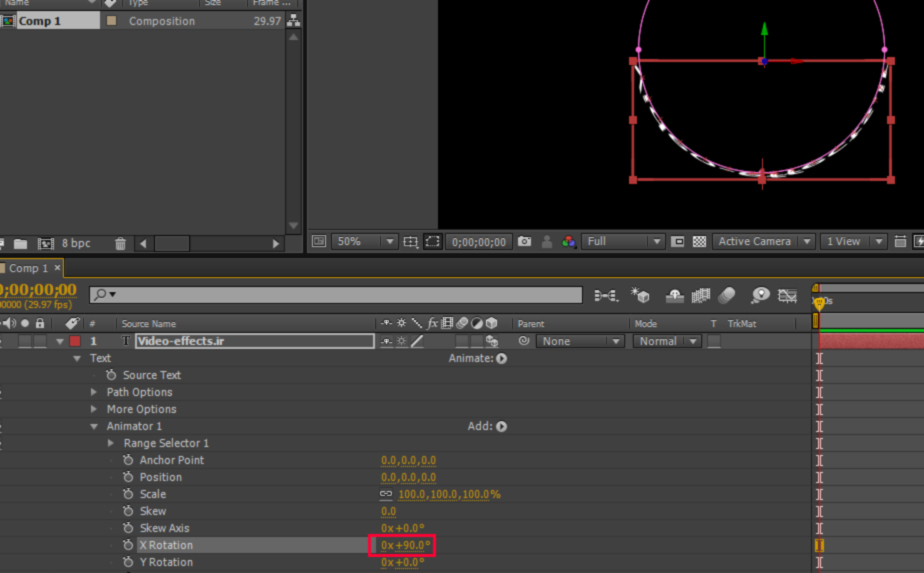The height and width of the screenshot is (573, 924).
Task: Show the last snapshot
Action: 547,242
